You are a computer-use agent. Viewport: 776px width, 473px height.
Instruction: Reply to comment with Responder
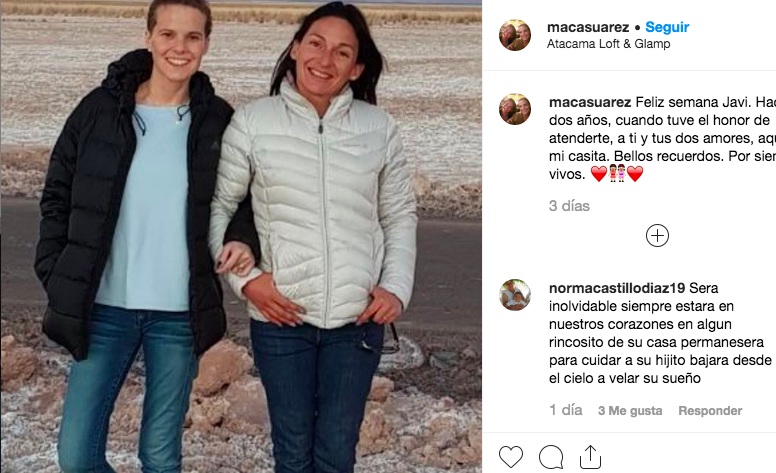click(x=710, y=411)
